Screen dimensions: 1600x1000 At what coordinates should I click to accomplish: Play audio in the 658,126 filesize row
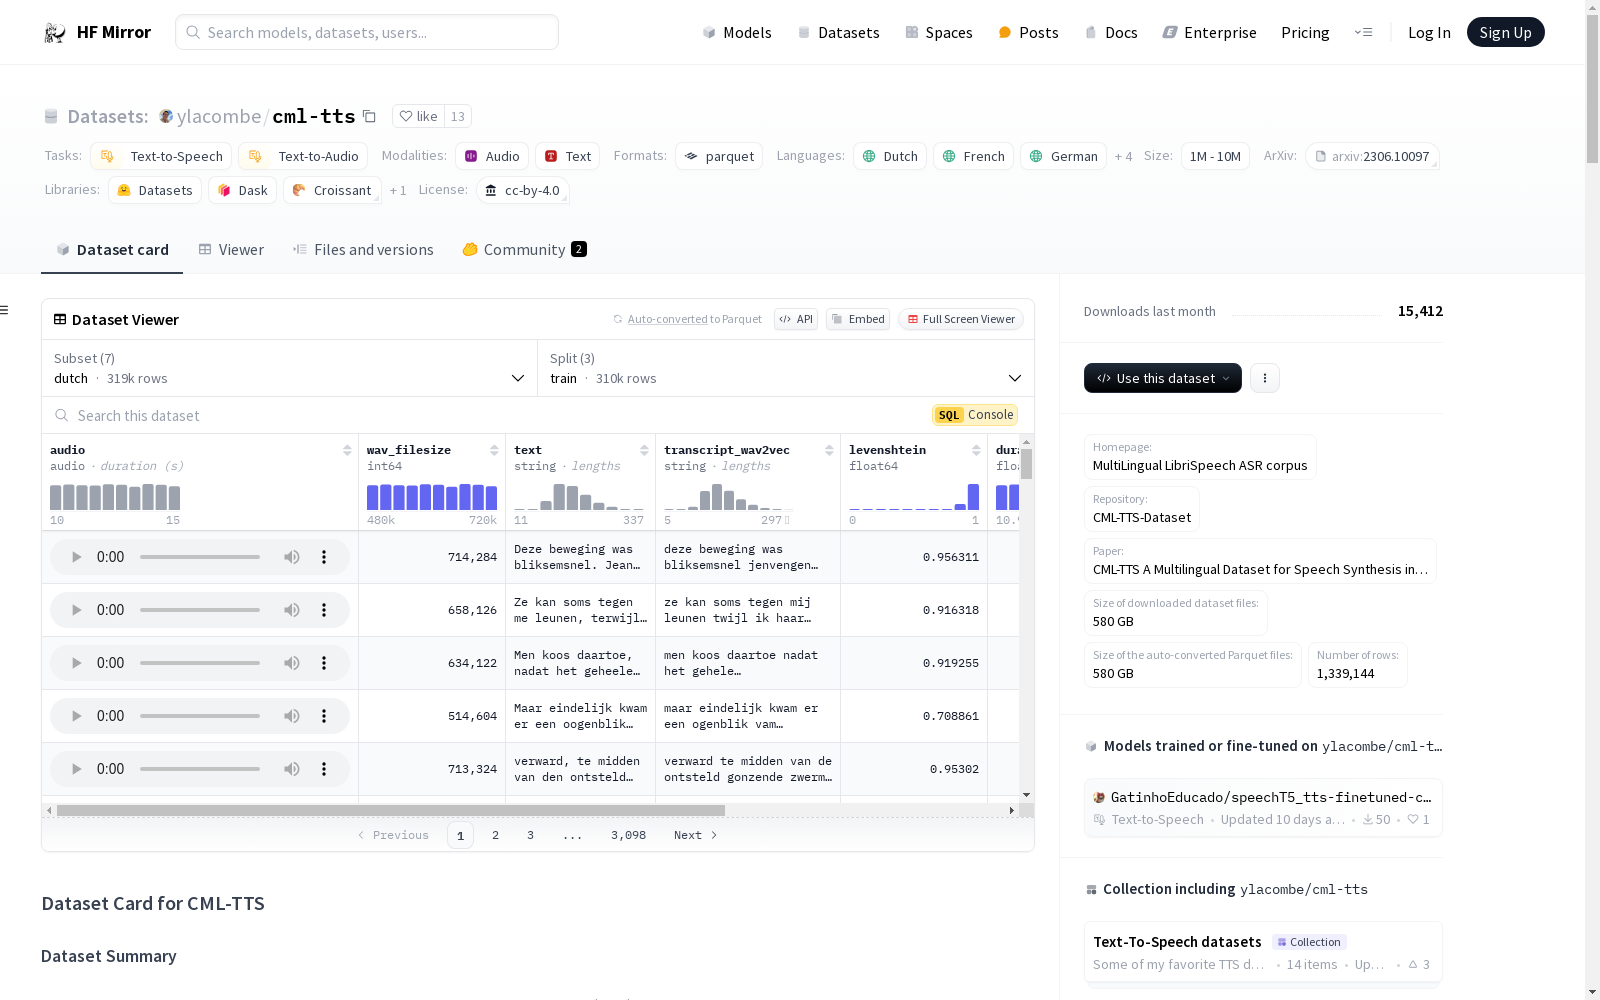(76, 610)
